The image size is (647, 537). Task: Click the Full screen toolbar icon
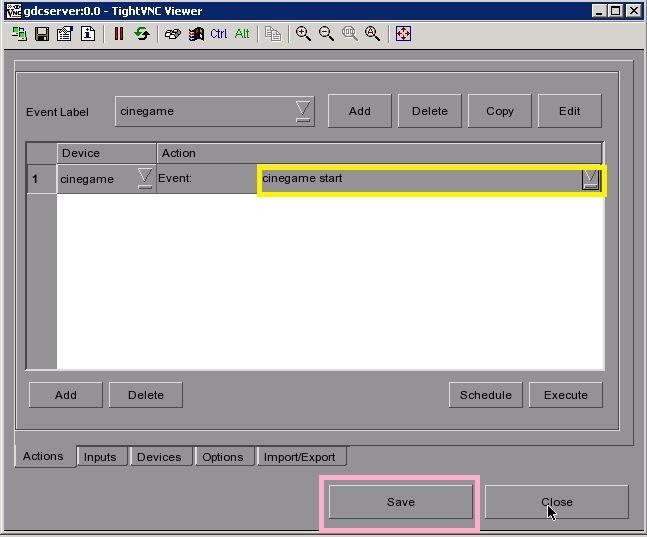coord(403,33)
